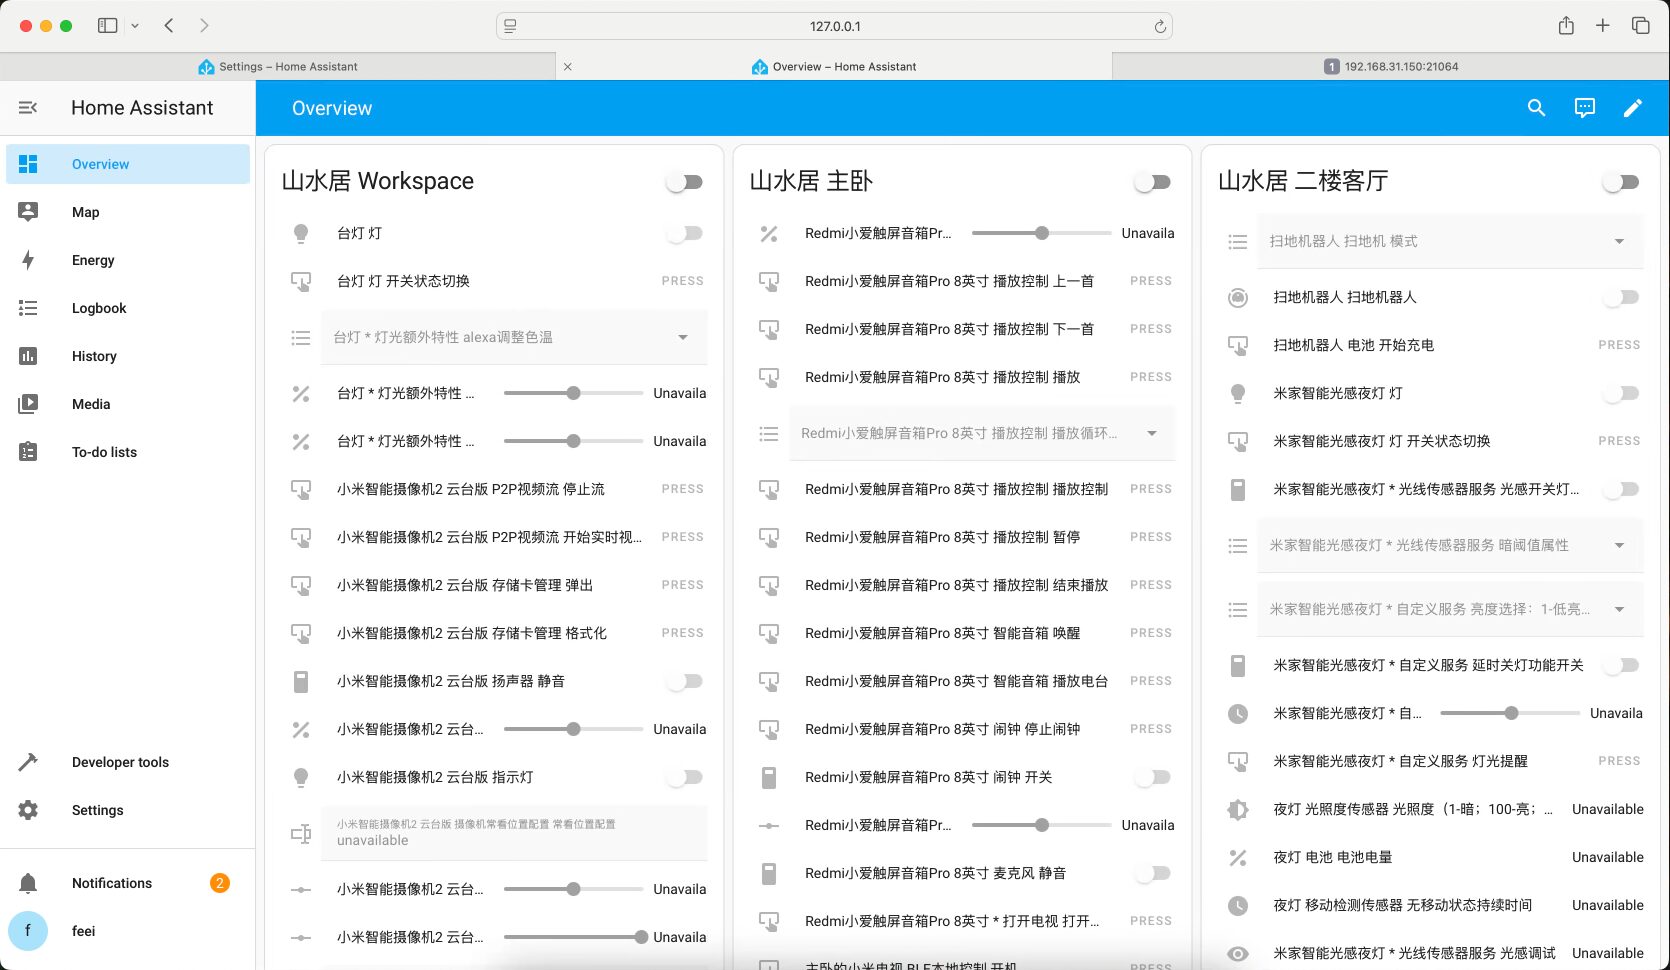1670x970 pixels.
Task: Toggle Redmi 麦克风 静音 switch
Action: [x=1153, y=873]
